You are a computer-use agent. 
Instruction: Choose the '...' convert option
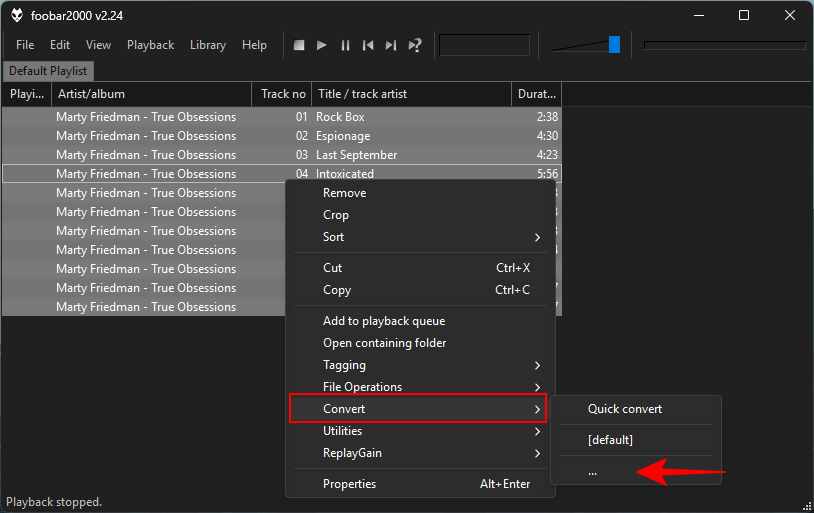pyautogui.click(x=593, y=472)
